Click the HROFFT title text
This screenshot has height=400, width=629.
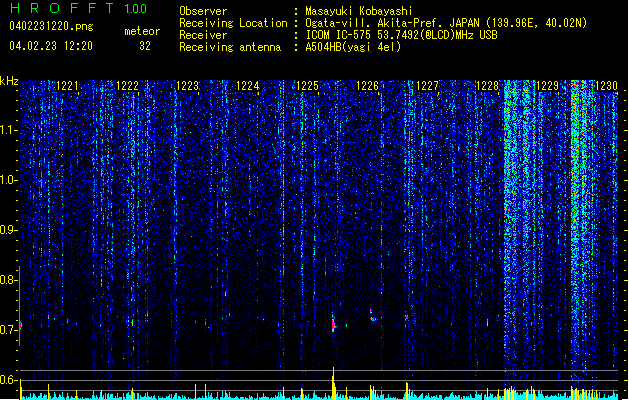pos(62,8)
